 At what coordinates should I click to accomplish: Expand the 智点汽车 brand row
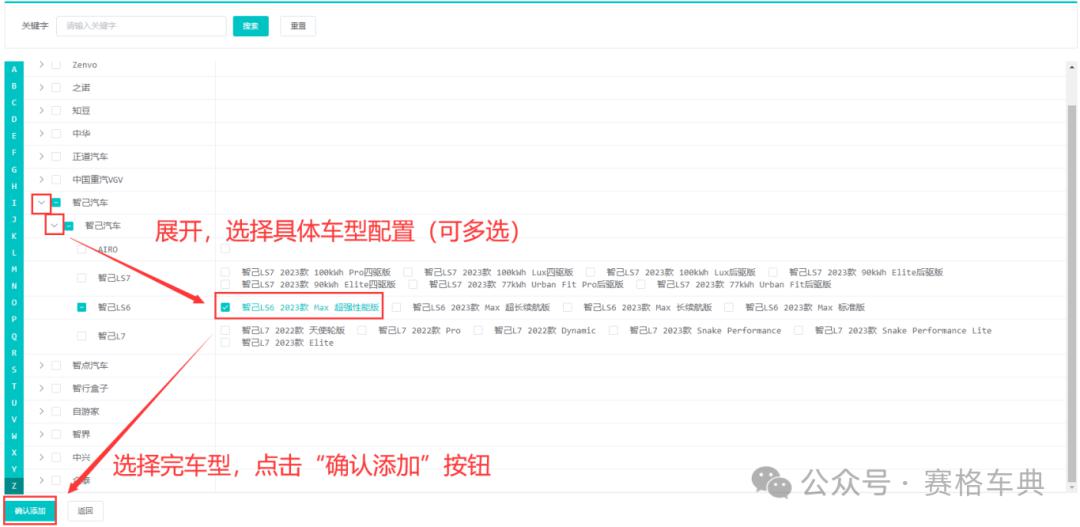click(41, 365)
